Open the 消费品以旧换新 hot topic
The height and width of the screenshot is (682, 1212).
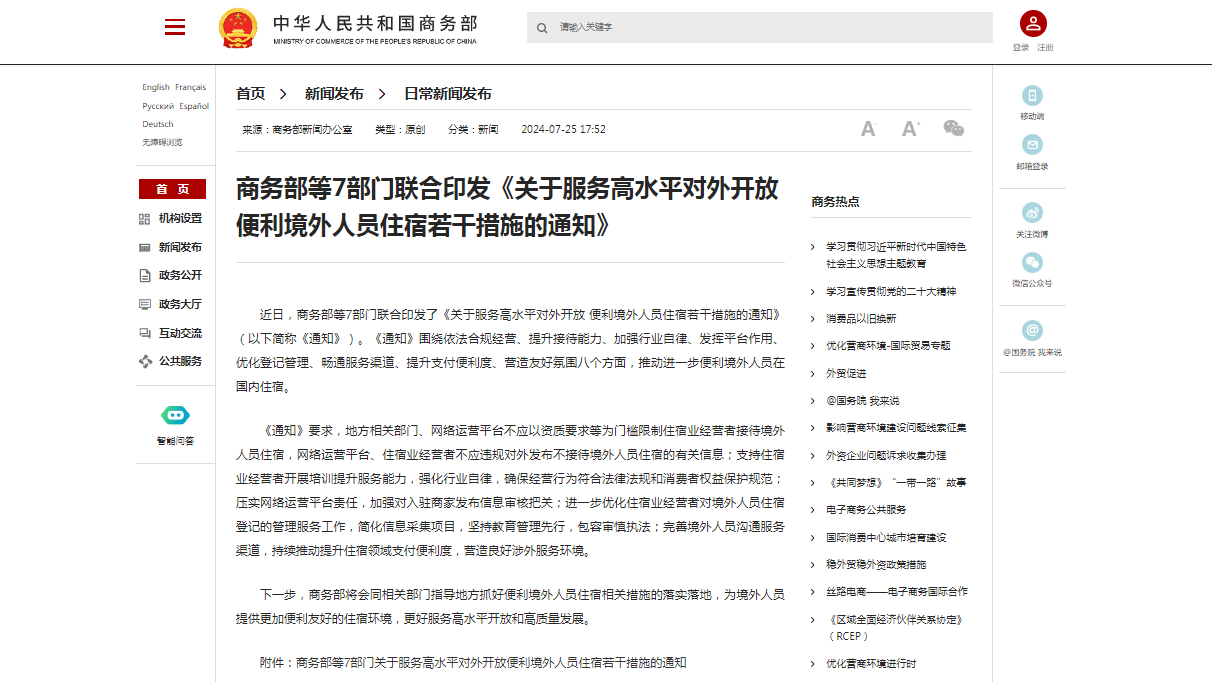tap(861, 318)
